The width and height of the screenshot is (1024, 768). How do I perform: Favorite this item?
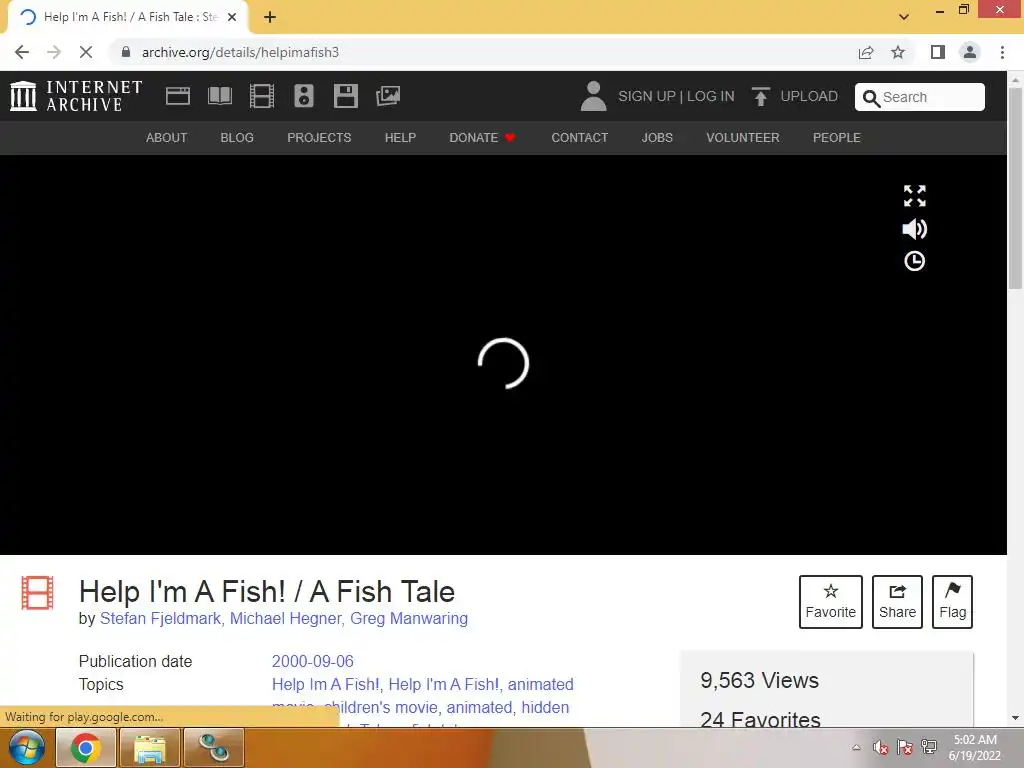click(831, 602)
